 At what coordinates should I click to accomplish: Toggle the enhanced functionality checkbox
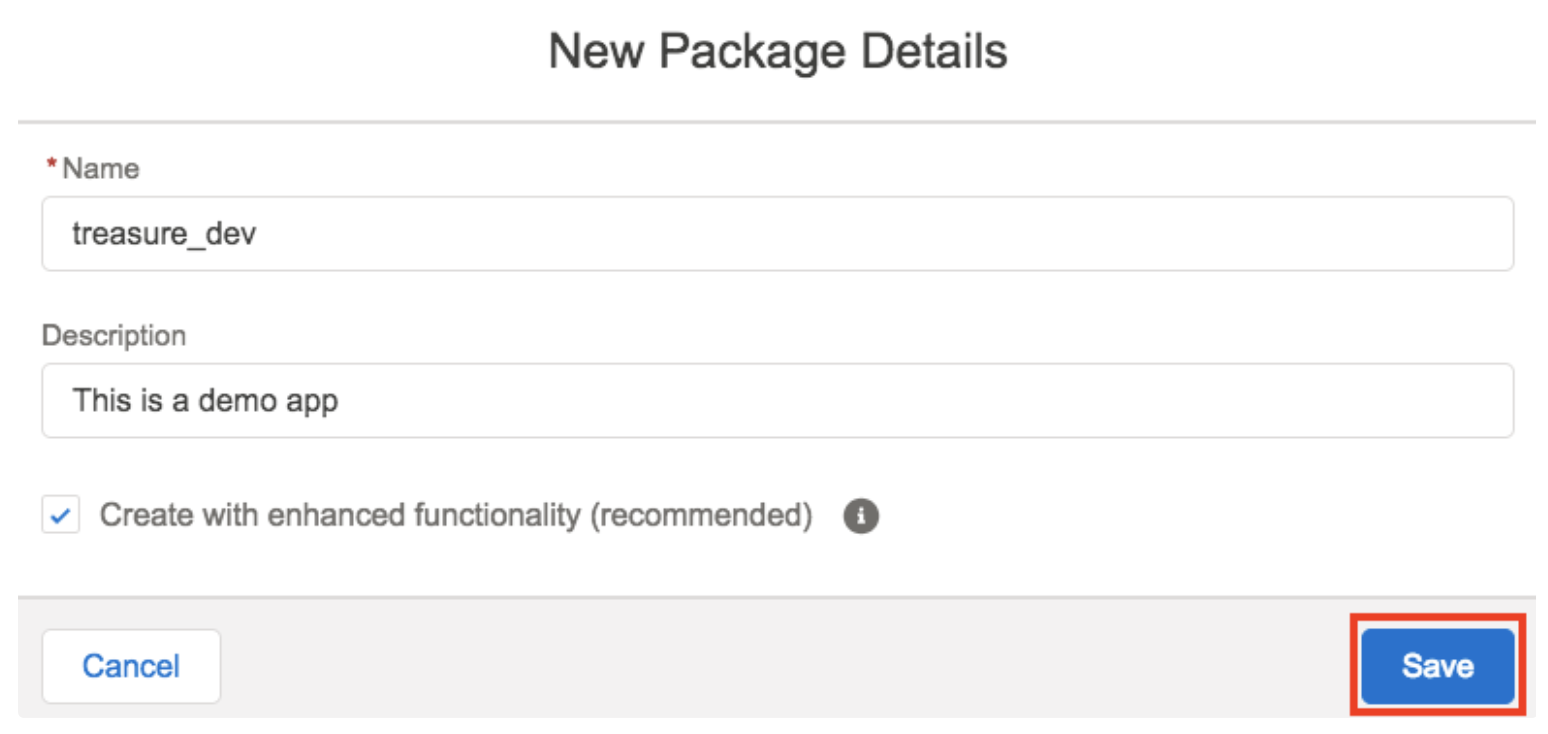coord(61,516)
